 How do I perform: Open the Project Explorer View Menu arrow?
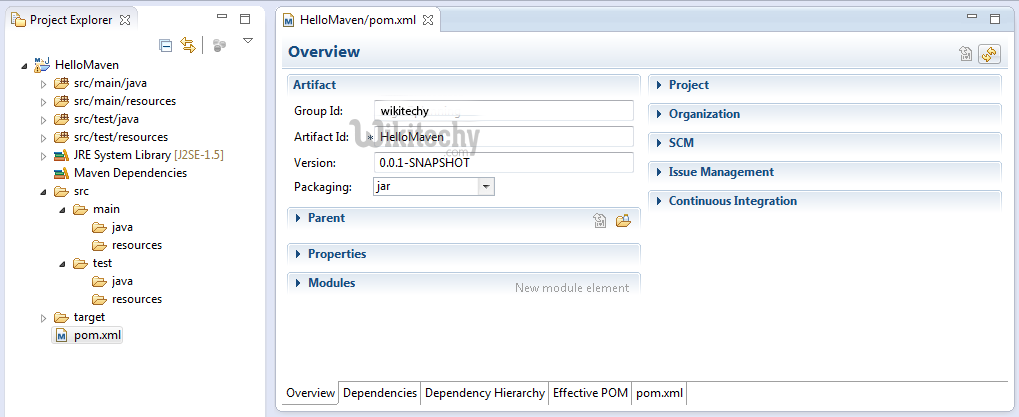pyautogui.click(x=248, y=41)
